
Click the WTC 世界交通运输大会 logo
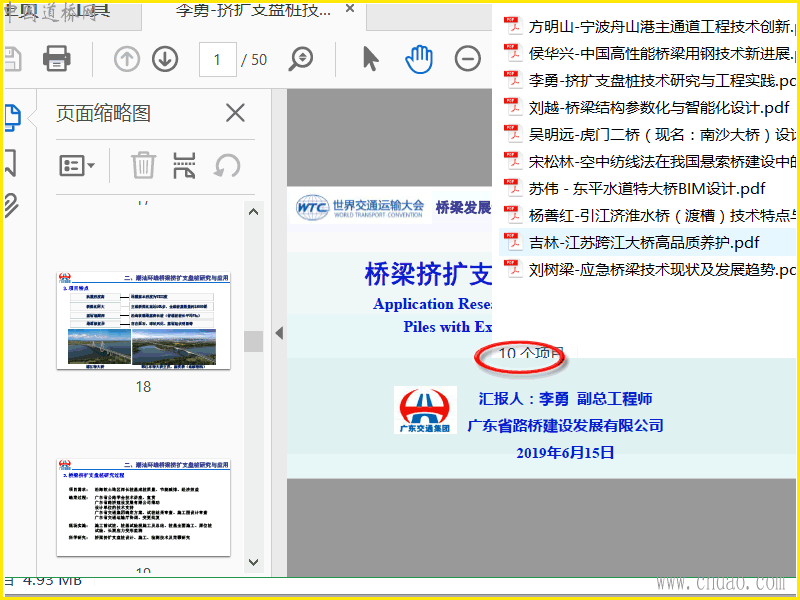(x=360, y=208)
